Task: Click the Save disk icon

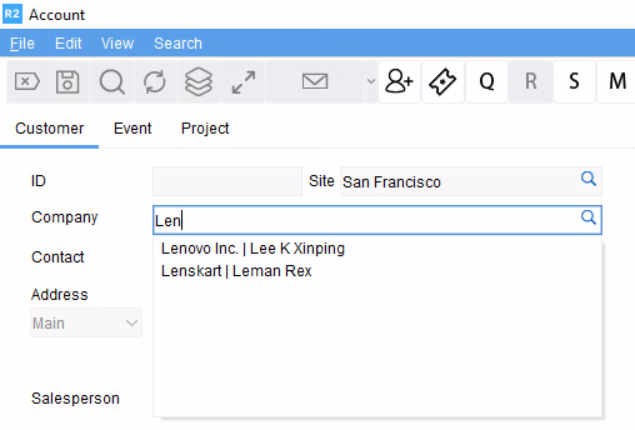Action: click(x=68, y=82)
